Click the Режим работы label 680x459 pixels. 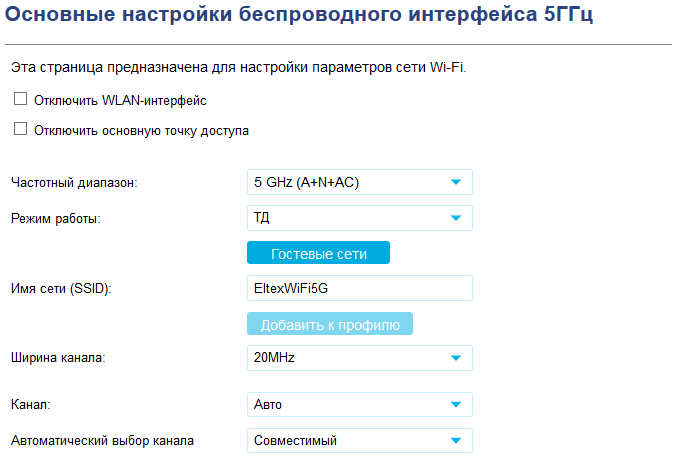(56, 218)
